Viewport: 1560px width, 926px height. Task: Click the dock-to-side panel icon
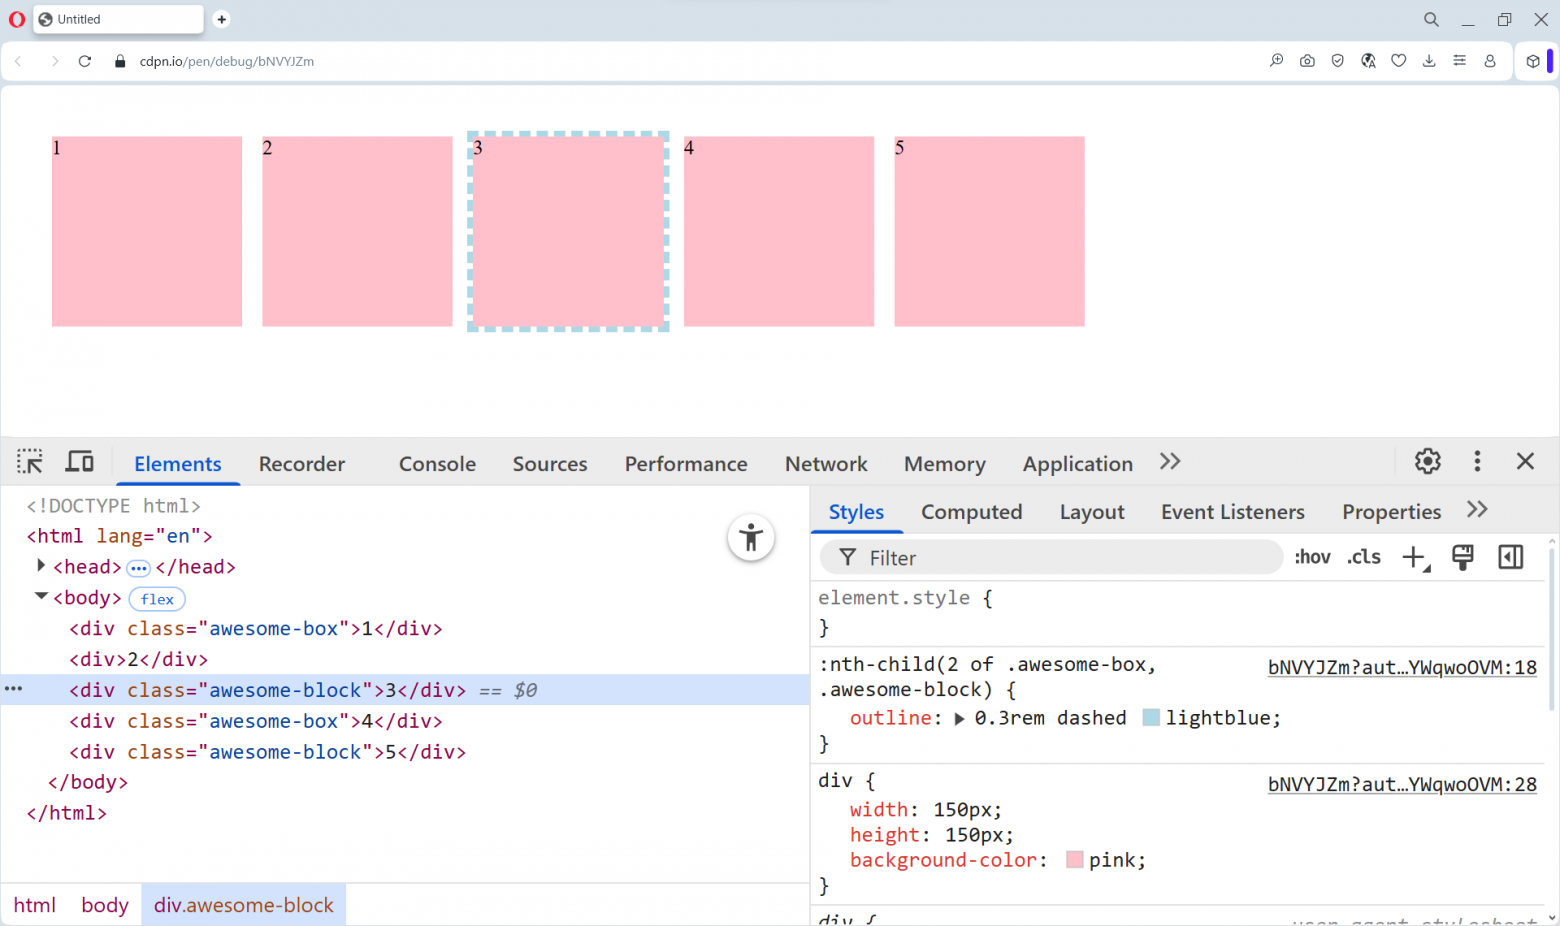coord(1510,557)
